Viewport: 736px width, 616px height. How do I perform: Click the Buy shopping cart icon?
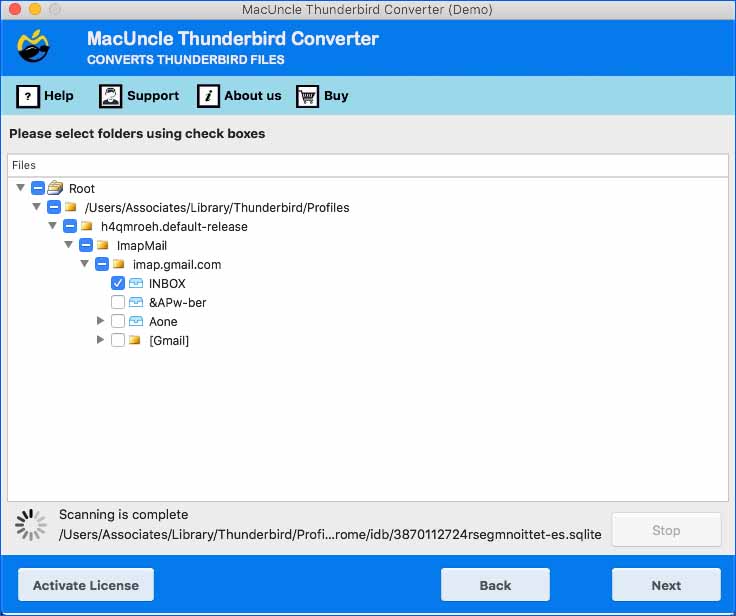[x=308, y=96]
